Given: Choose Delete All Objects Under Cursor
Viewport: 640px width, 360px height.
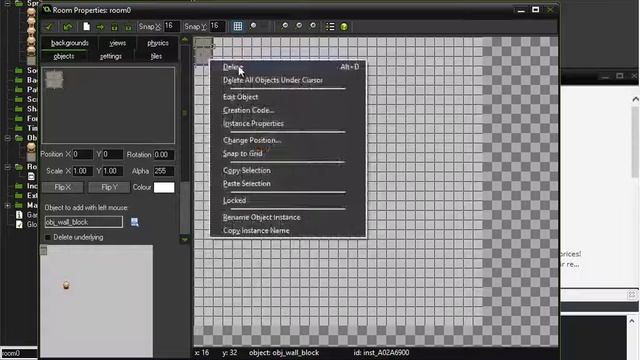Looking at the screenshot, I should [288, 80].
